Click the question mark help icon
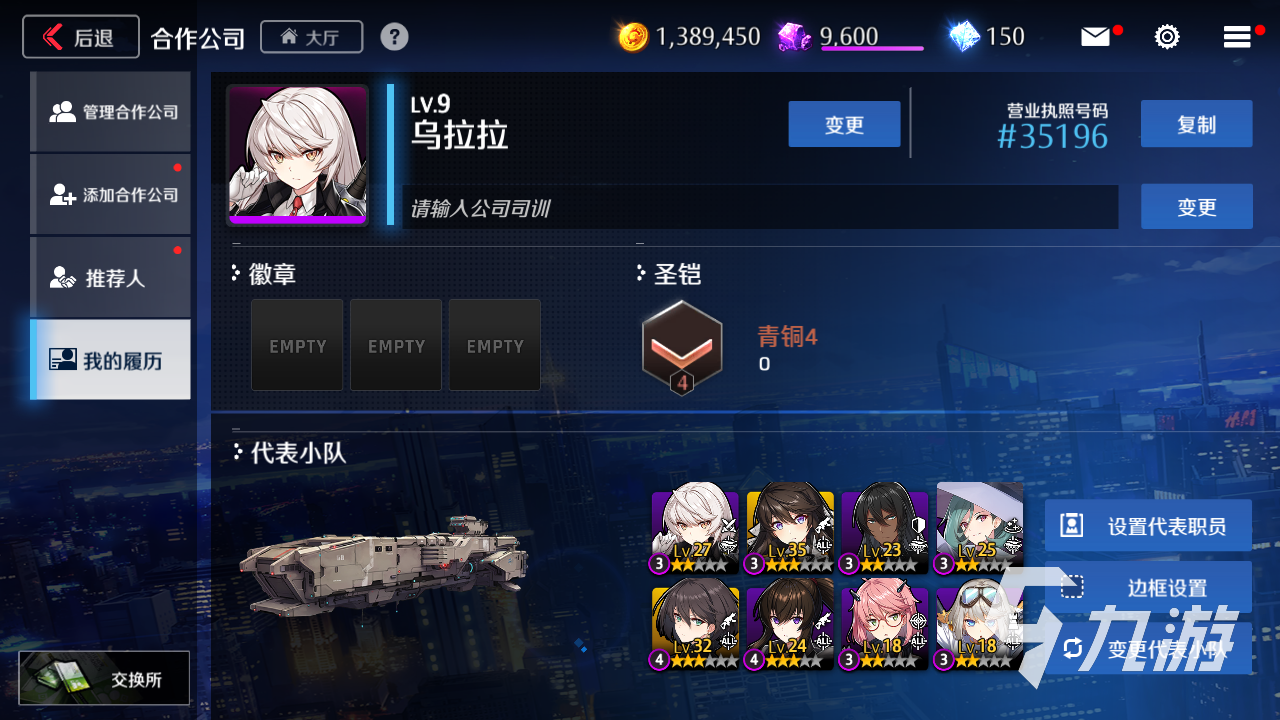Screen dimensions: 1280x720 (x=394, y=37)
